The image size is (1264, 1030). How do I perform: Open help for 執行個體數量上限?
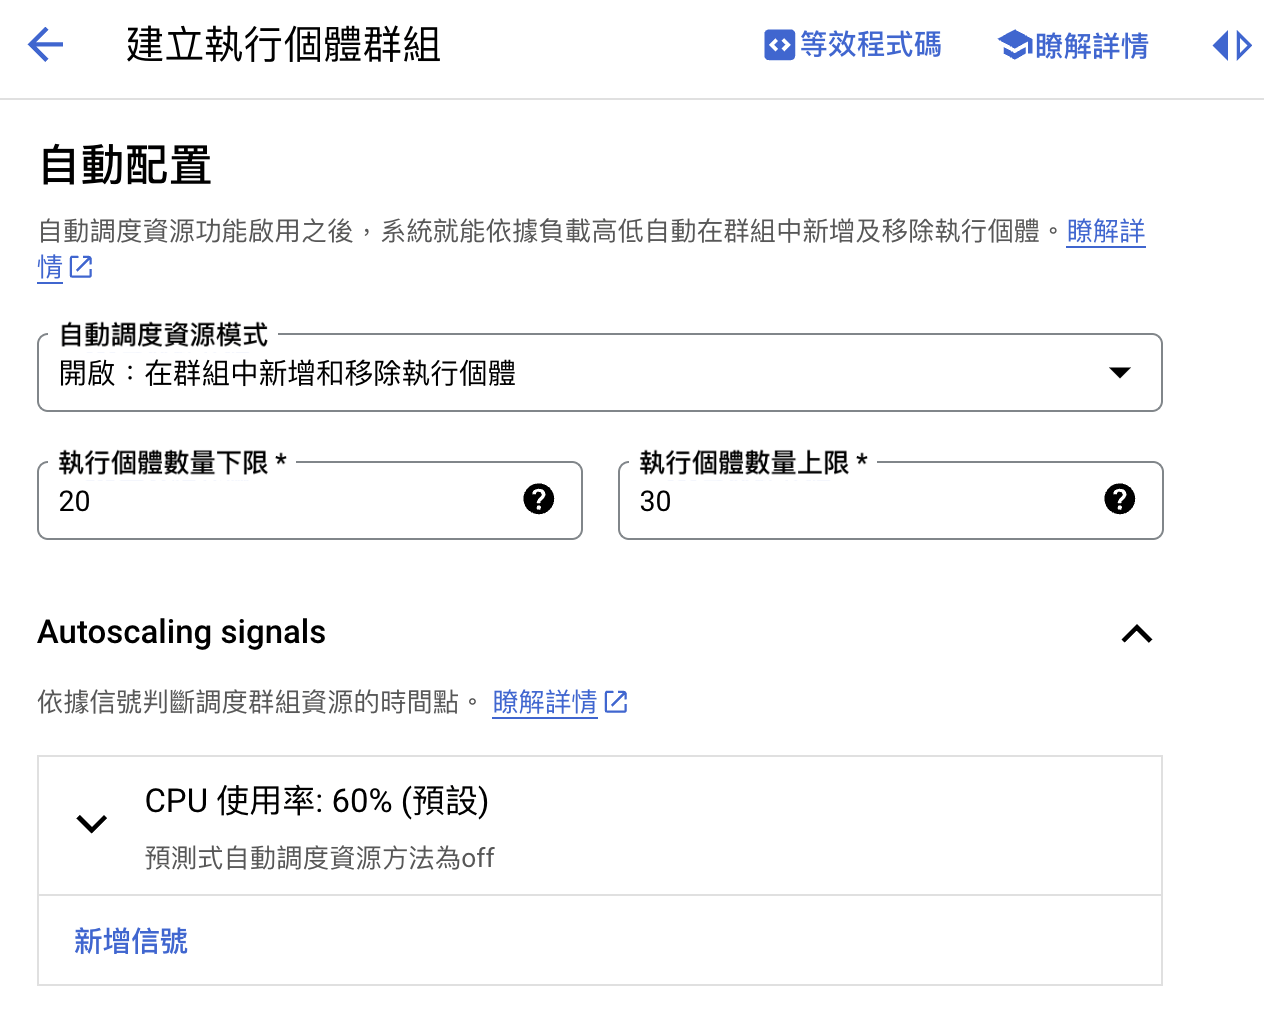coord(1119,500)
